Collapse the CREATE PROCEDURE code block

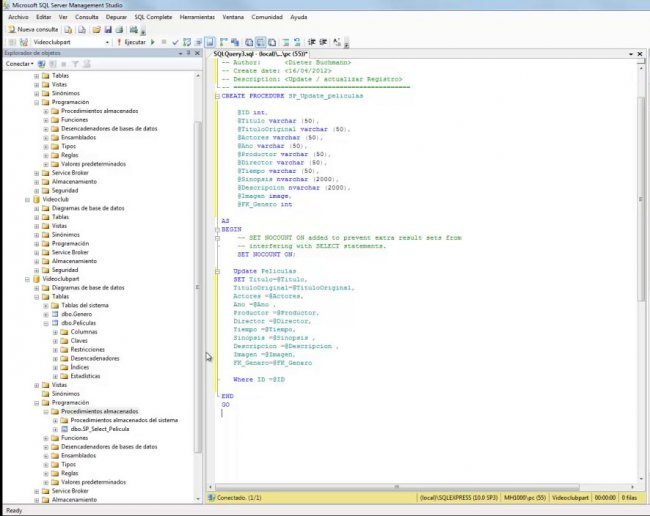215,96
